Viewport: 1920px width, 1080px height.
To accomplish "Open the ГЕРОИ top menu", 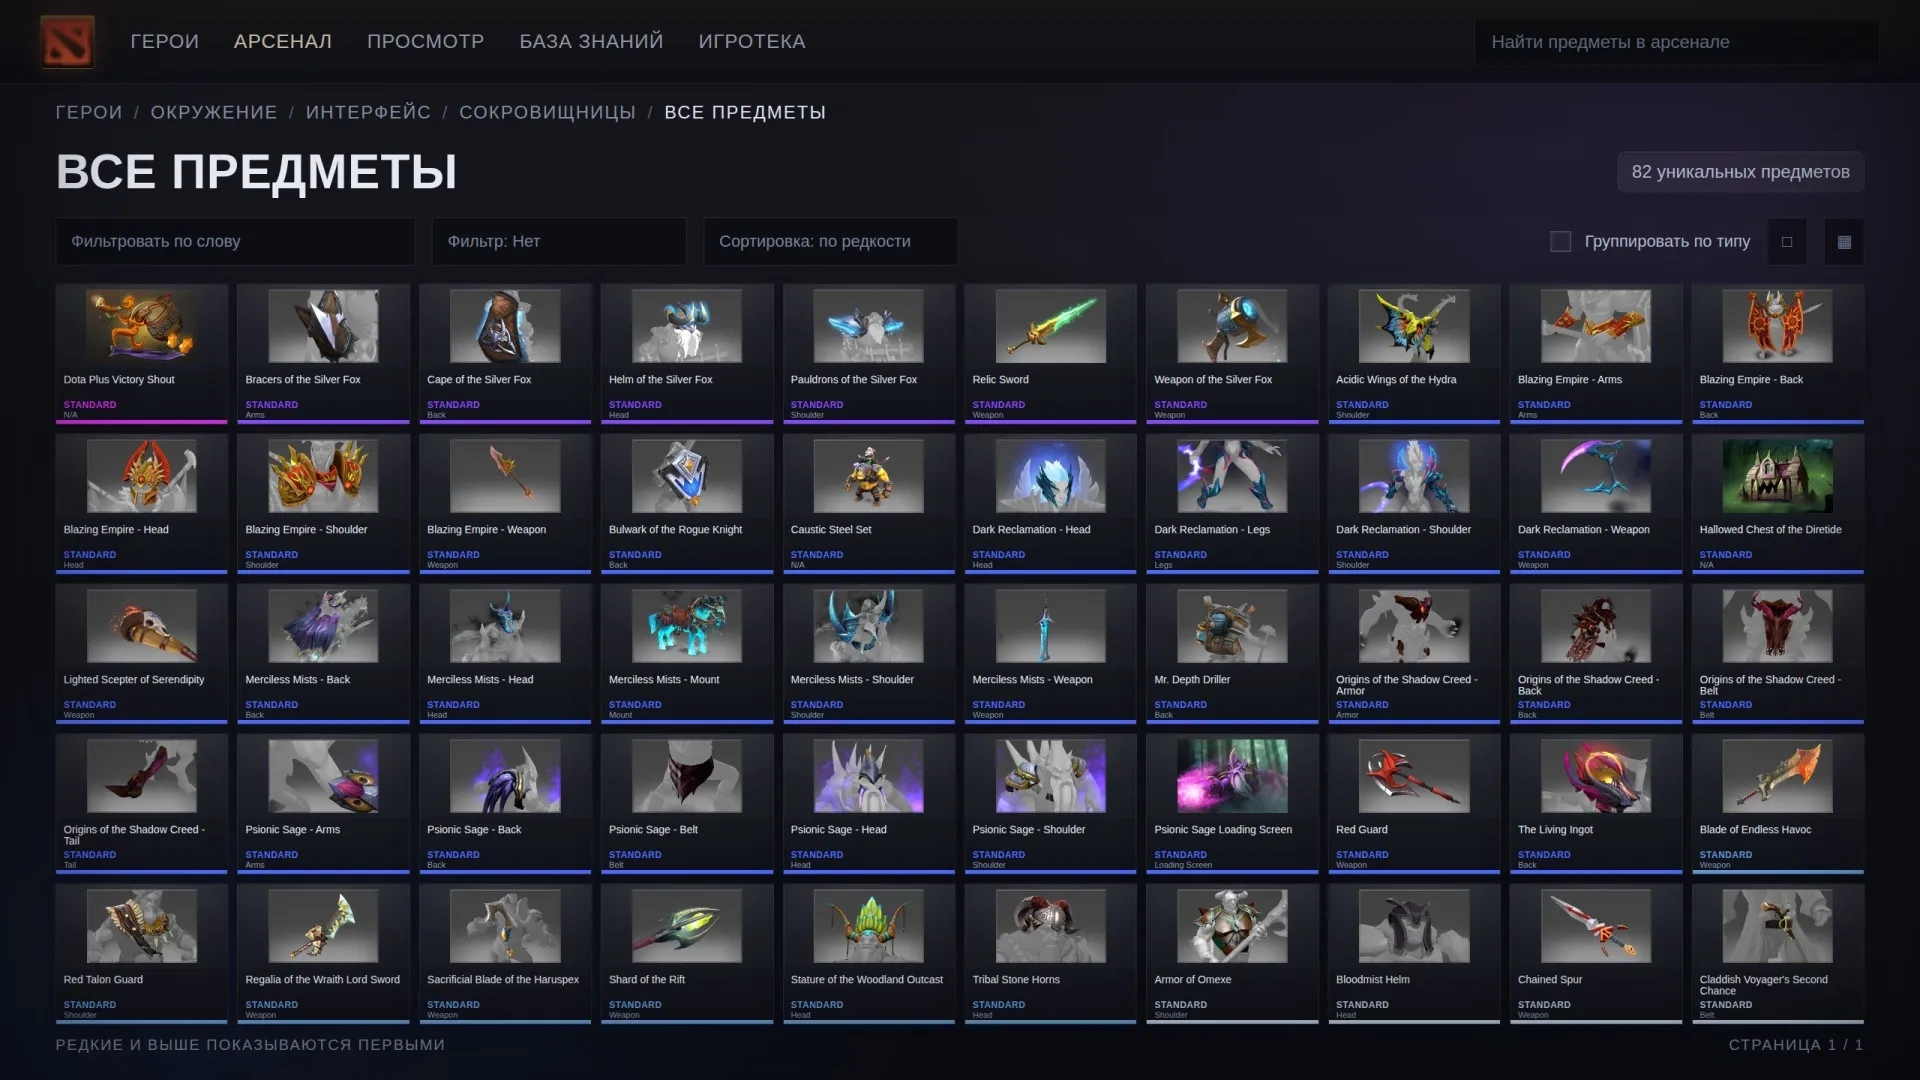I will click(164, 41).
